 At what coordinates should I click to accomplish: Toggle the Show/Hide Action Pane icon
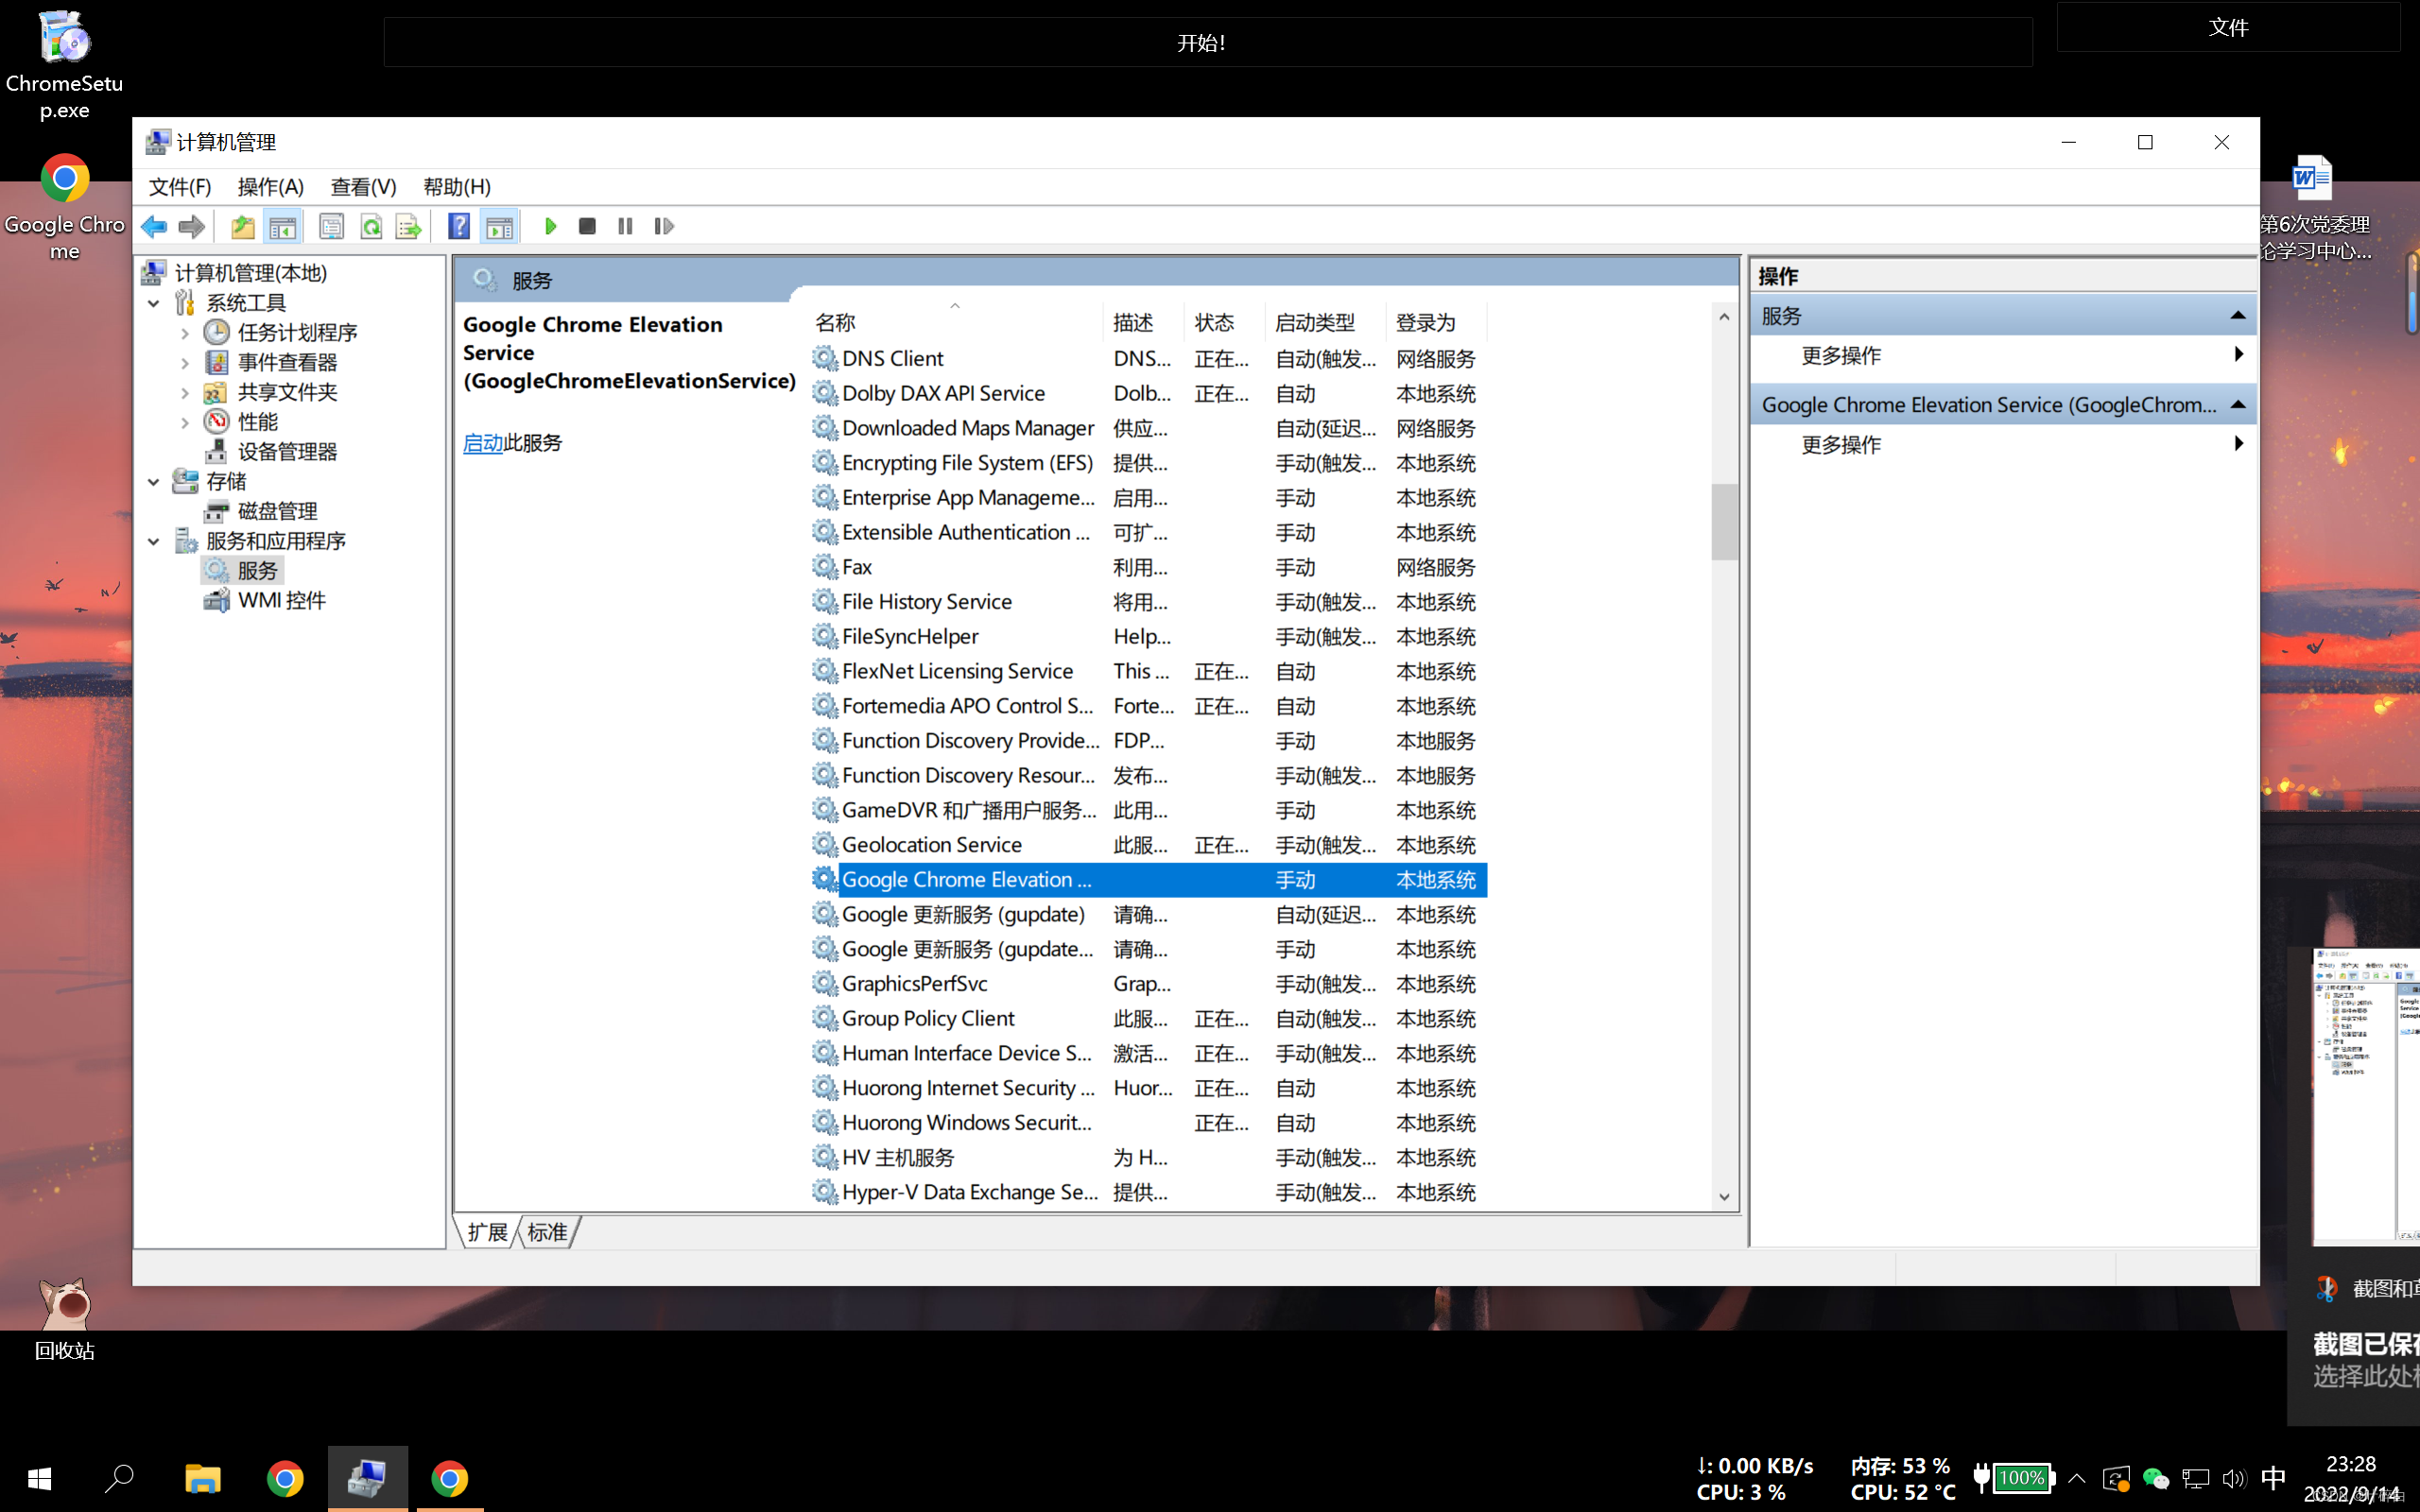tap(499, 227)
